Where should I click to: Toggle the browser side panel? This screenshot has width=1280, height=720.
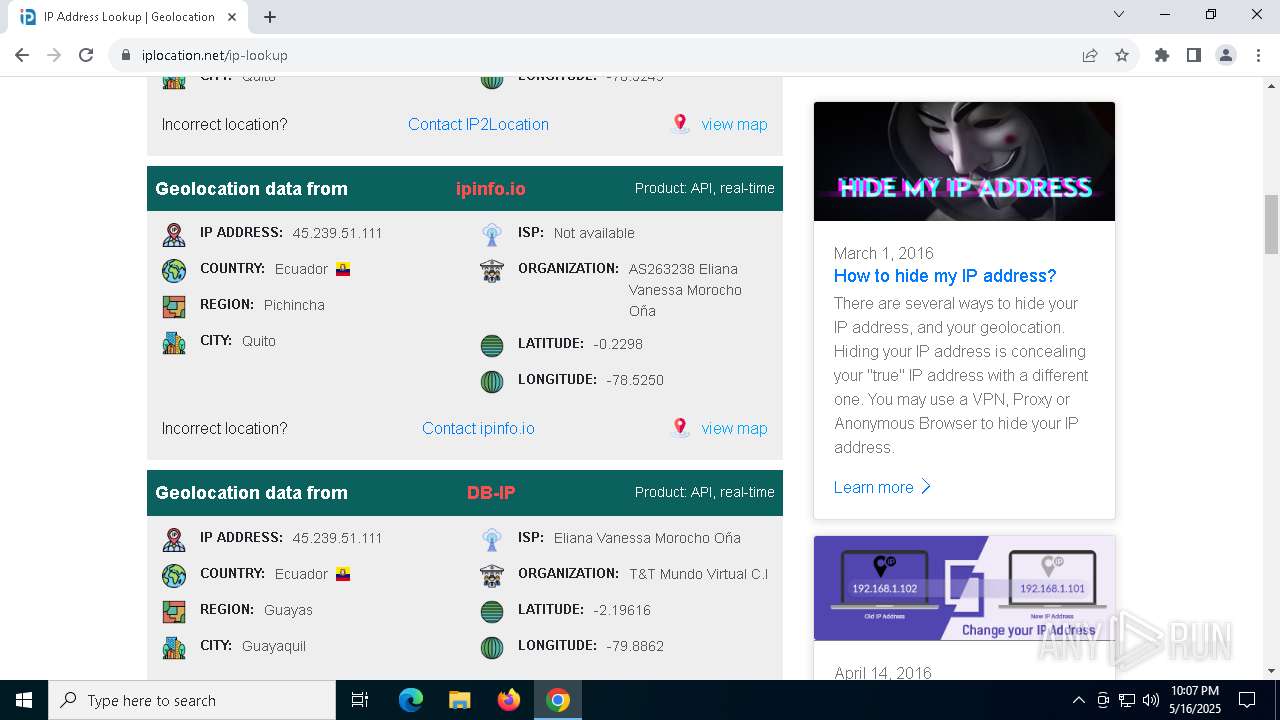click(1194, 55)
